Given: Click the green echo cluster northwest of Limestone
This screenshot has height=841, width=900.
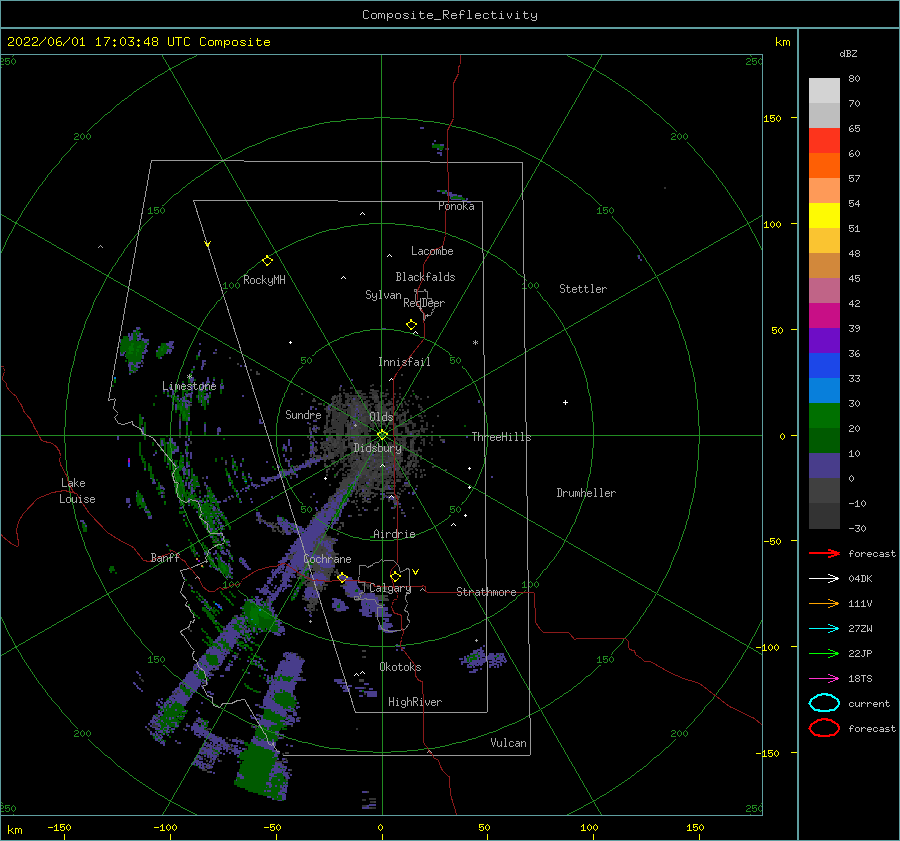Looking at the screenshot, I should tap(134, 349).
